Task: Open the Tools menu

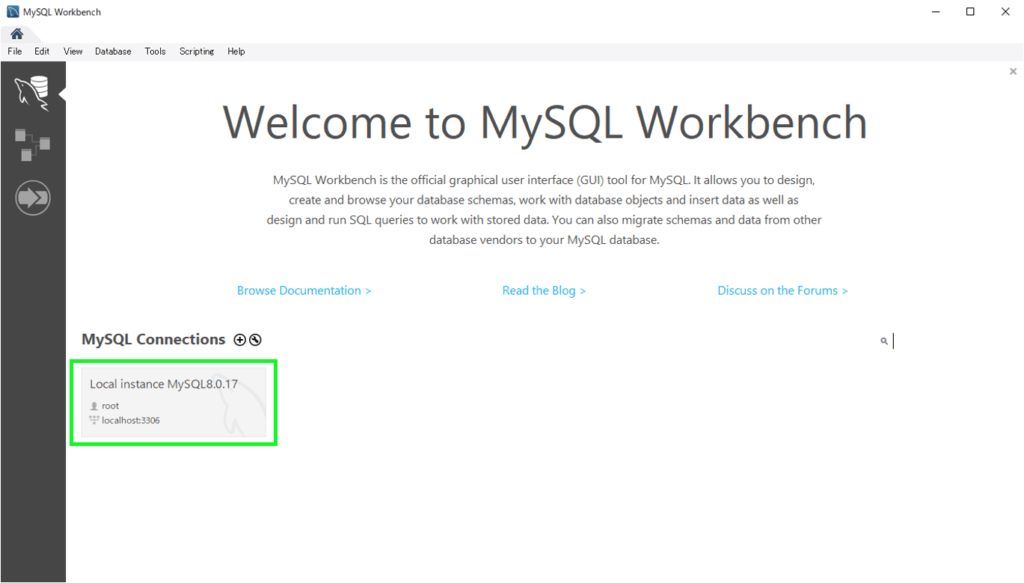Action: 155,52
